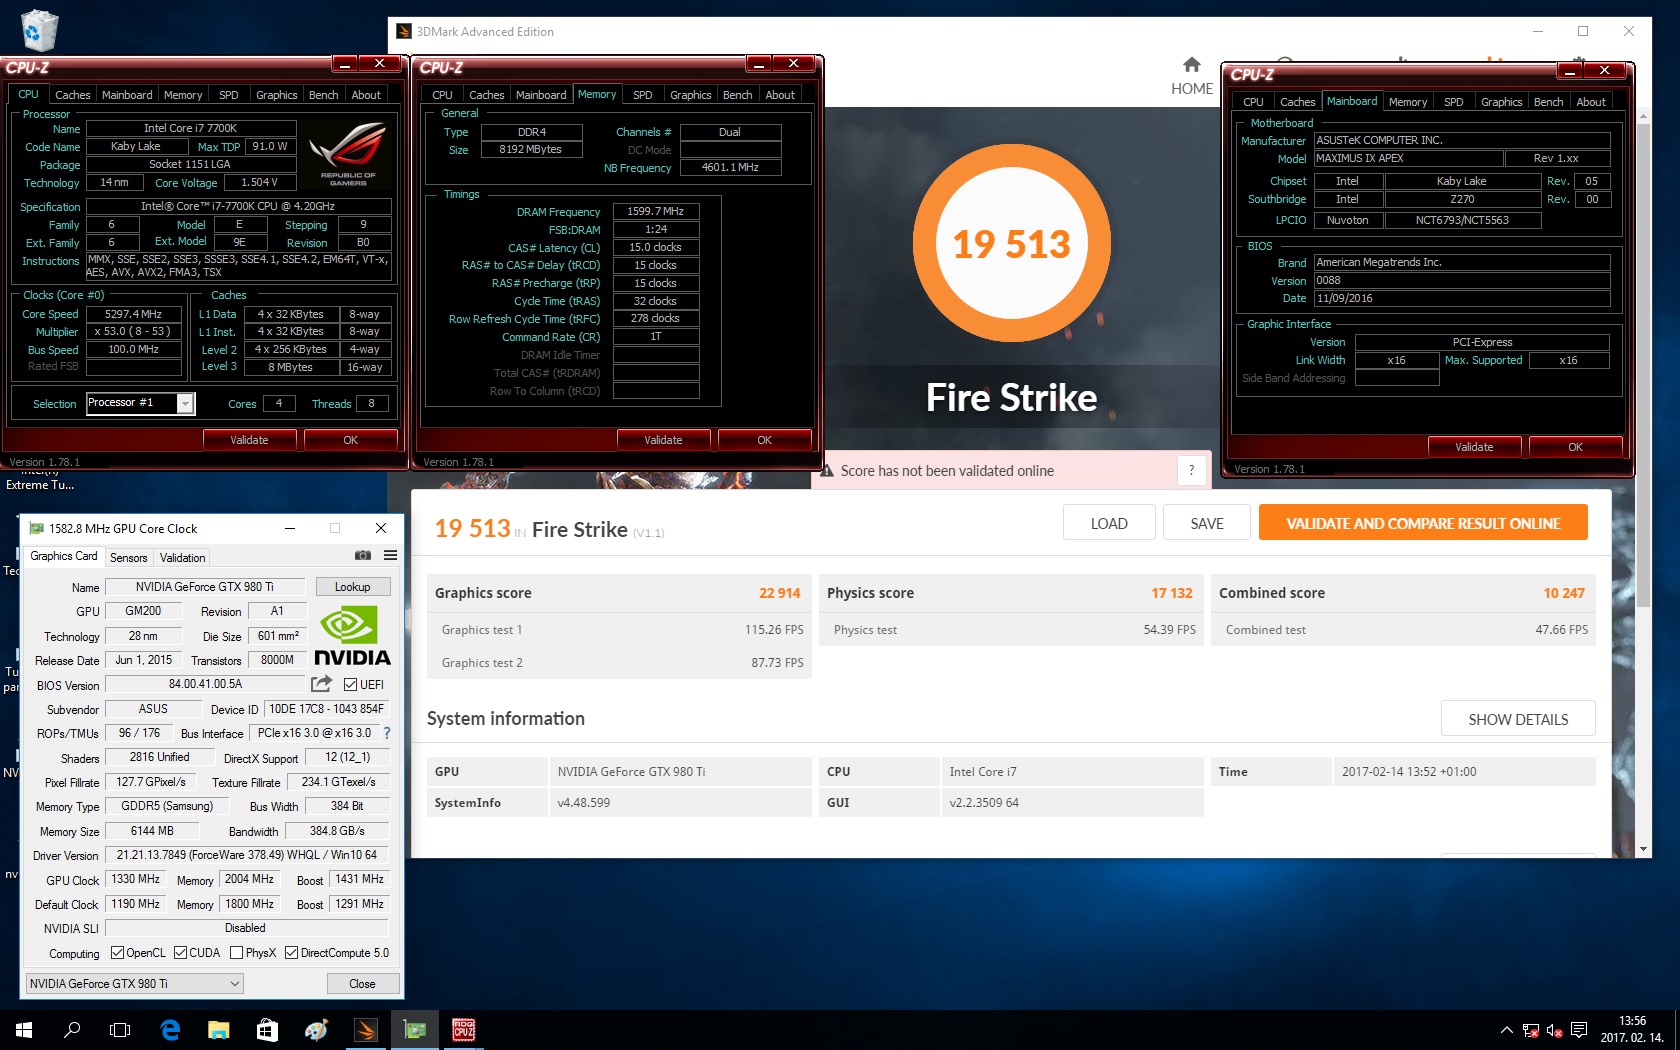Open About tab in CPU-Z processor window
Screen dimensions: 1680x1050
tap(366, 95)
